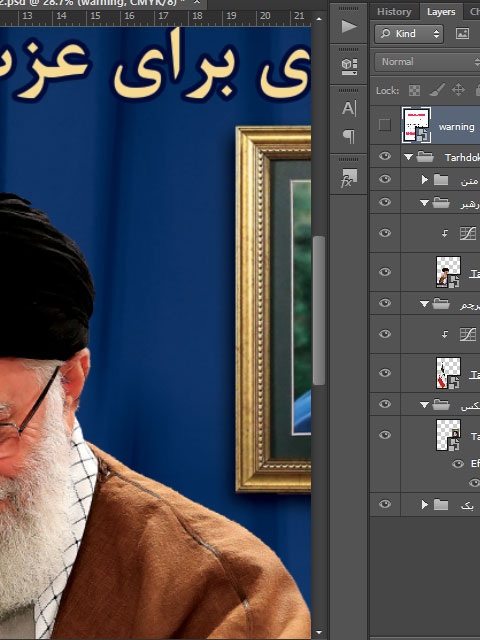Open the Styles fx panel icon
The height and width of the screenshot is (640, 480).
point(349,178)
